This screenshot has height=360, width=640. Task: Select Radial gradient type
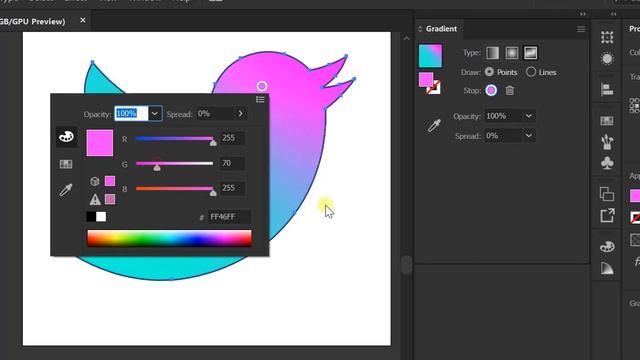coord(511,53)
